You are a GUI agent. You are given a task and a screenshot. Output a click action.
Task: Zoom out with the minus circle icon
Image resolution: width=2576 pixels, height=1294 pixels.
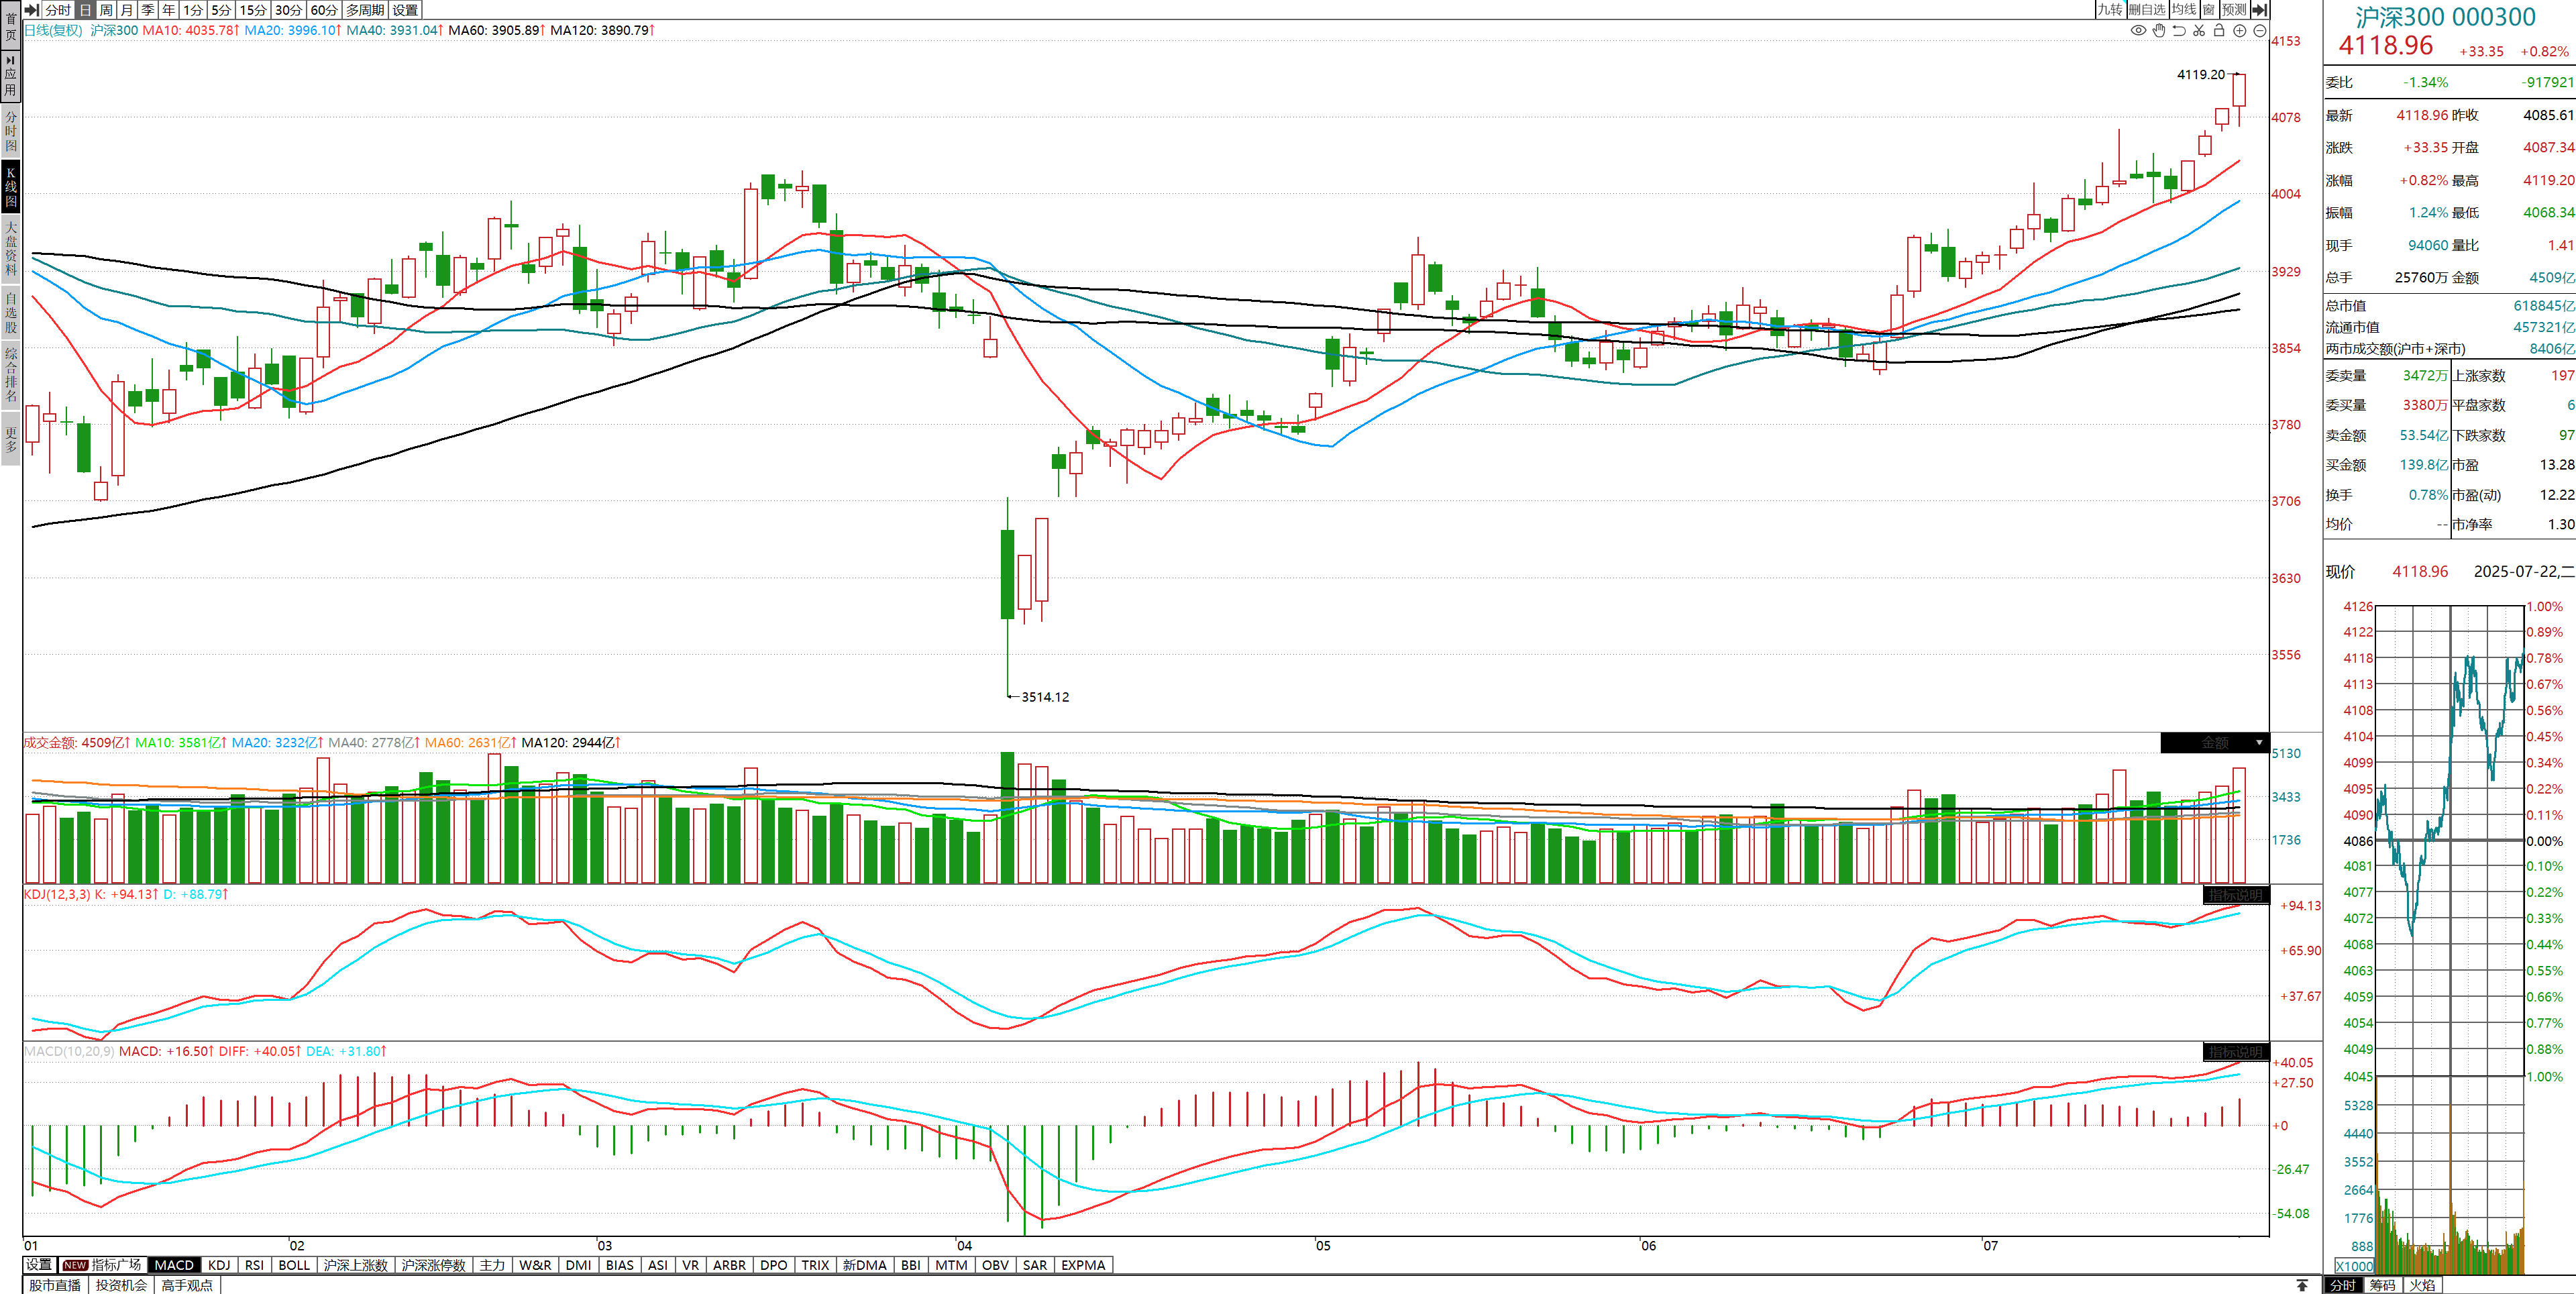point(2260,30)
